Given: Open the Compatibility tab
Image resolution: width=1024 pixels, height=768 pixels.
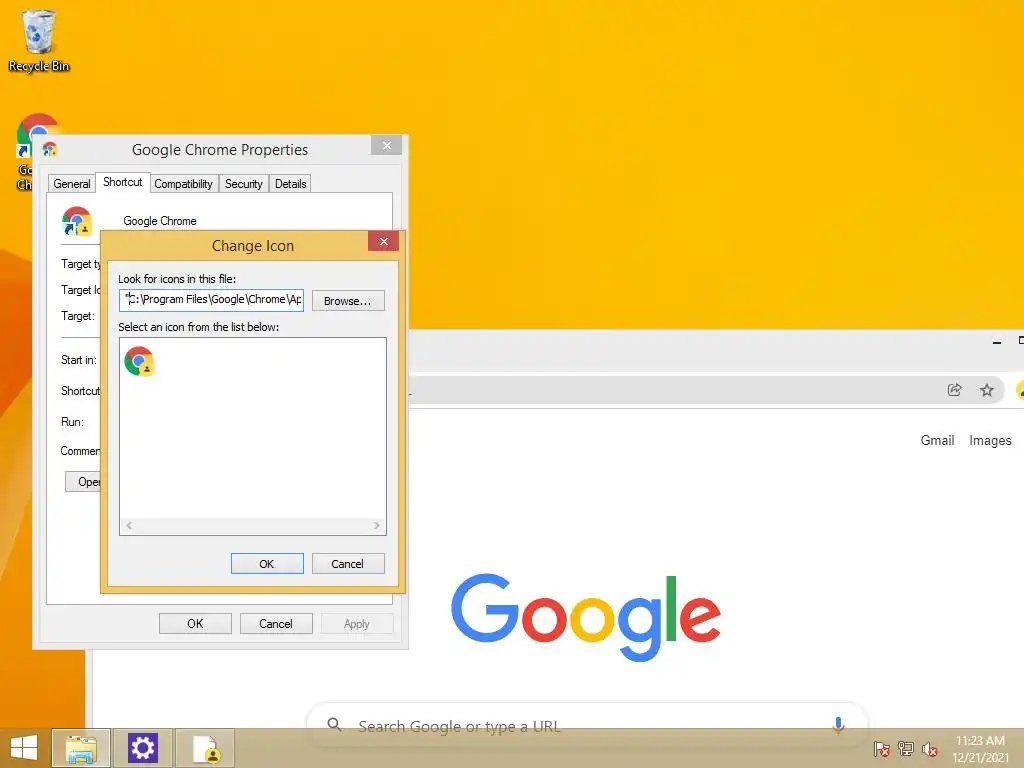Looking at the screenshot, I should (x=184, y=184).
